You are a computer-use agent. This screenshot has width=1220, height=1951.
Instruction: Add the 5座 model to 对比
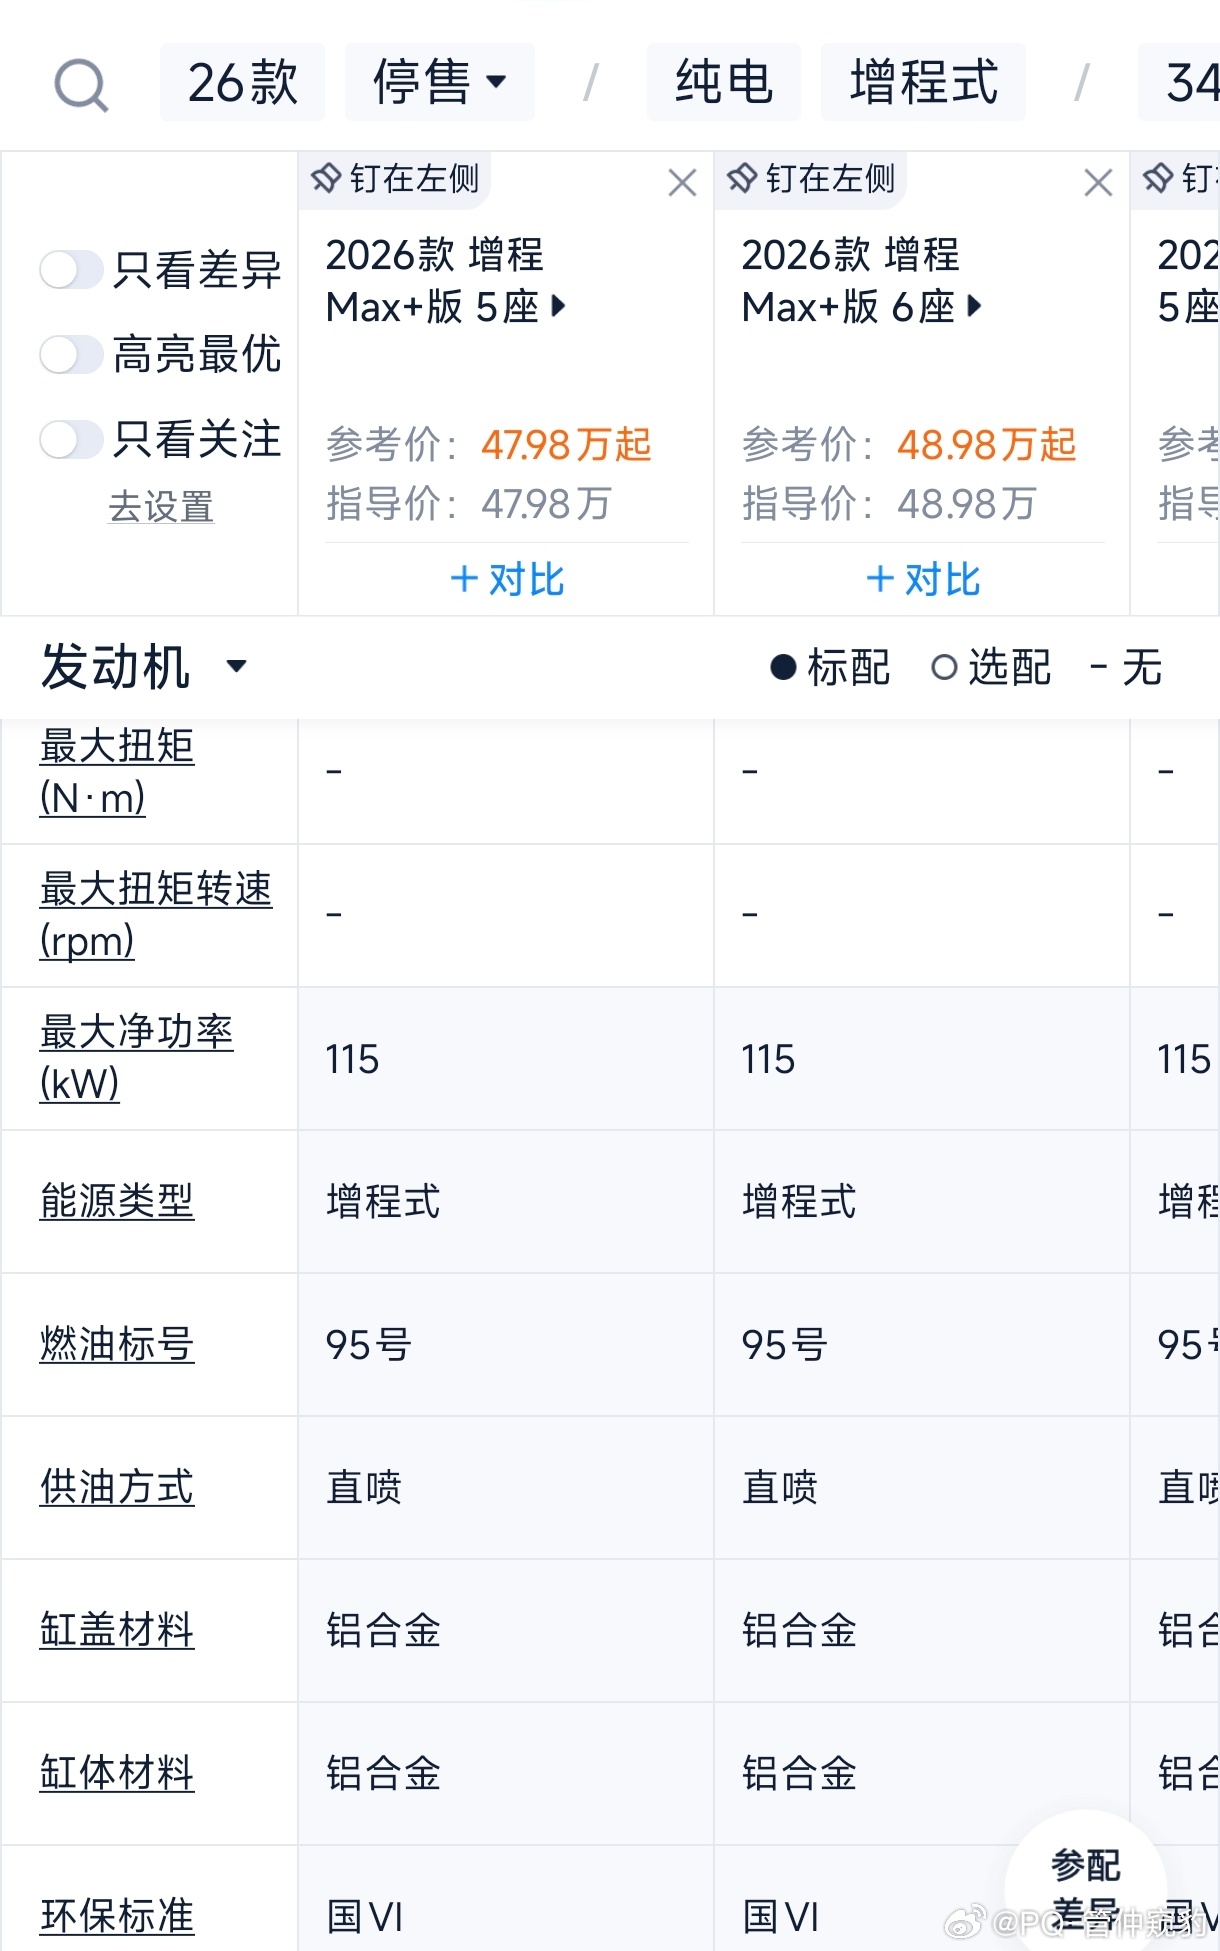click(x=507, y=579)
